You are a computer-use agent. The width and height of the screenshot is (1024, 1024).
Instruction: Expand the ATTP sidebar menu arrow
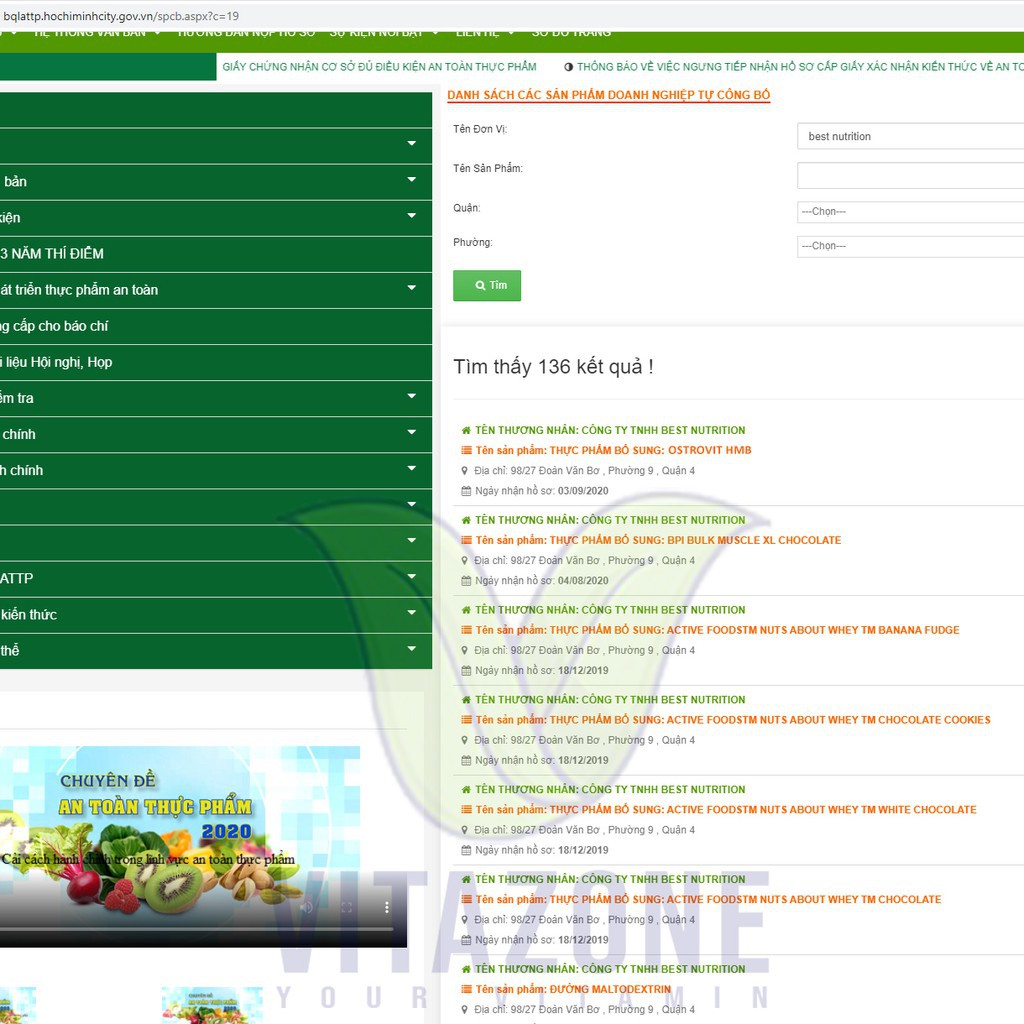[x=411, y=577]
